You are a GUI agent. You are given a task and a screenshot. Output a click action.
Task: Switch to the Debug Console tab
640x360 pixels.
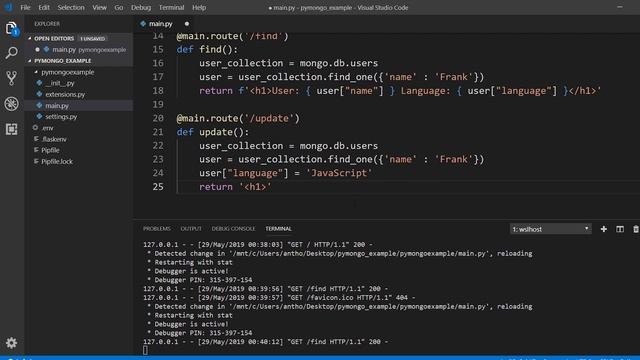[x=233, y=229]
